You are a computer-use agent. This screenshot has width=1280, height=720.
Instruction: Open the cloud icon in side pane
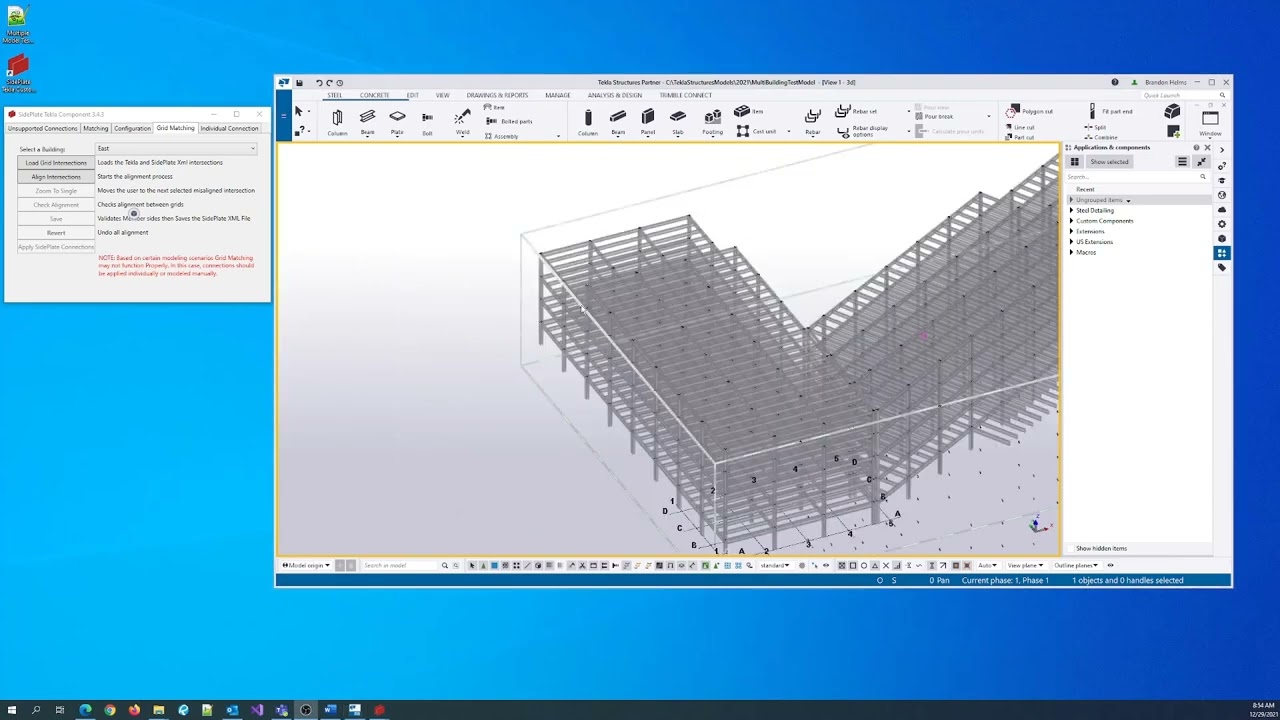[1222, 210]
